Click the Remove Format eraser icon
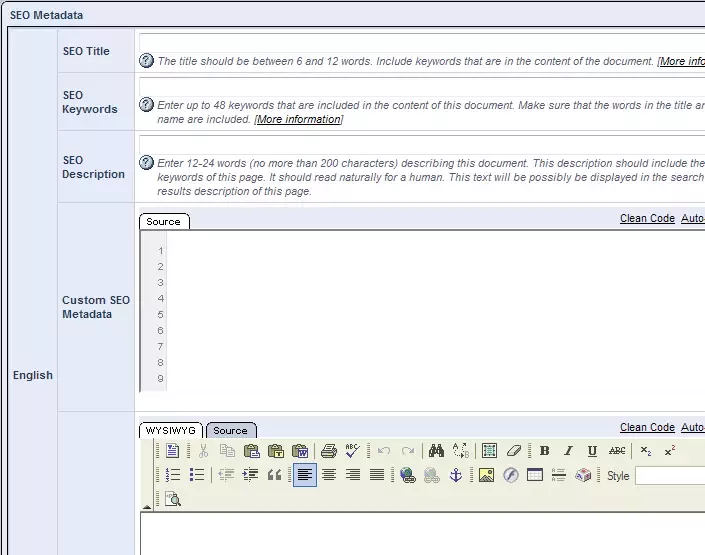705x555 pixels. click(x=513, y=451)
